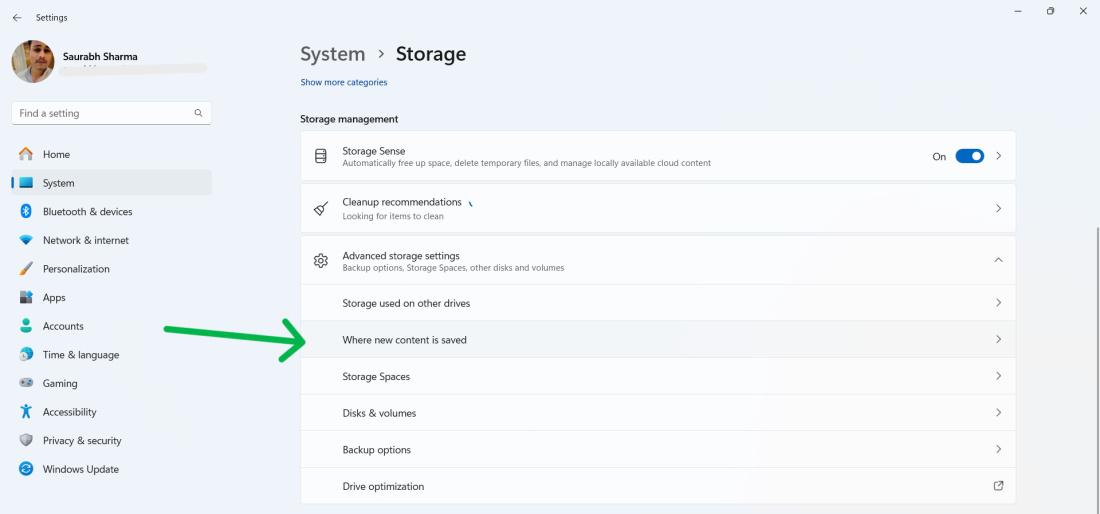Expand Cleanup recommendations chevron
This screenshot has height=514, width=1100.
point(998,208)
